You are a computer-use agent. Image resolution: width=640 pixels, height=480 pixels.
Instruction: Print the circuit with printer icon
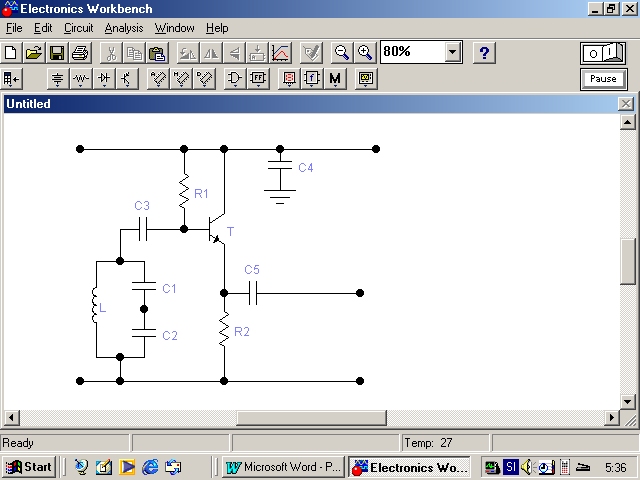click(80, 53)
